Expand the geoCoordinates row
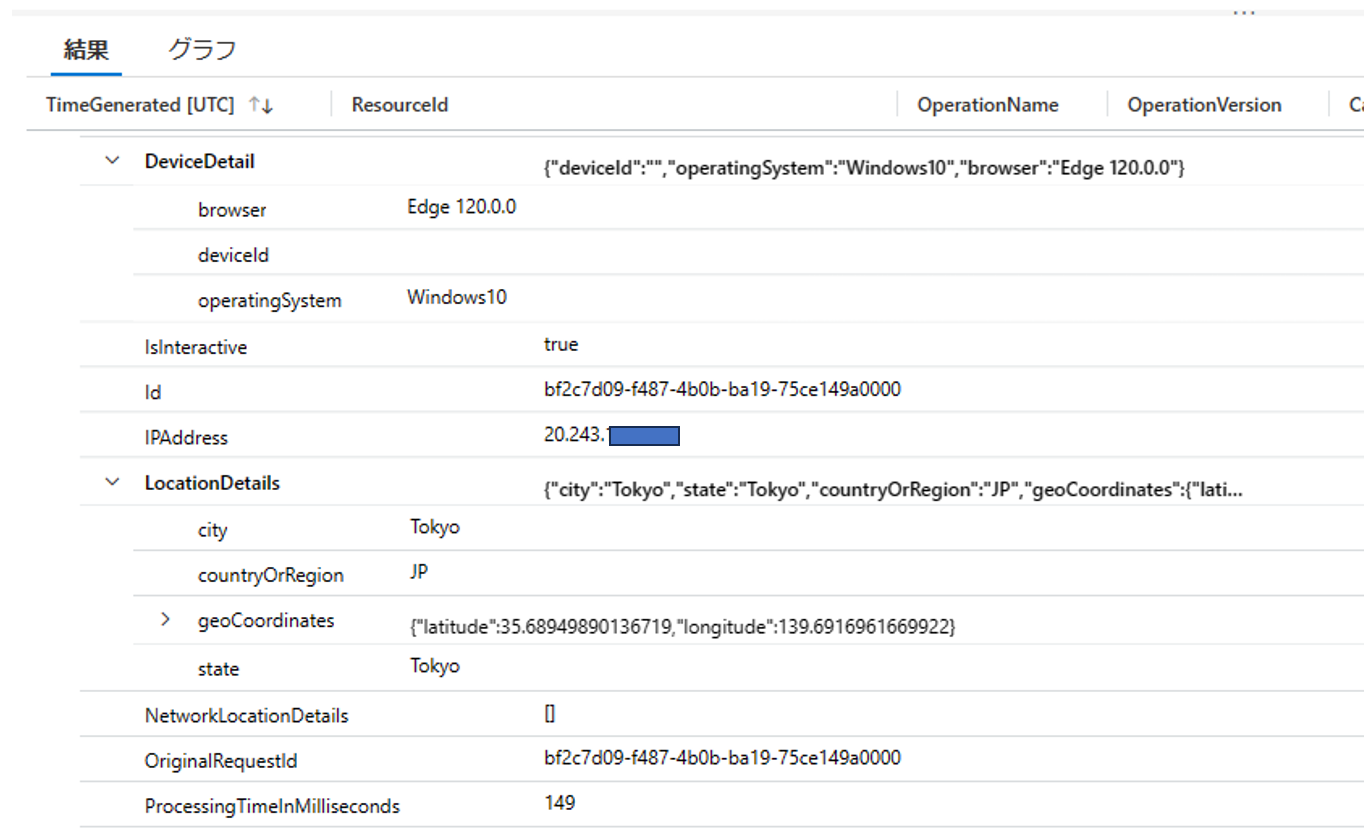This screenshot has width=1364, height=837. 166,621
